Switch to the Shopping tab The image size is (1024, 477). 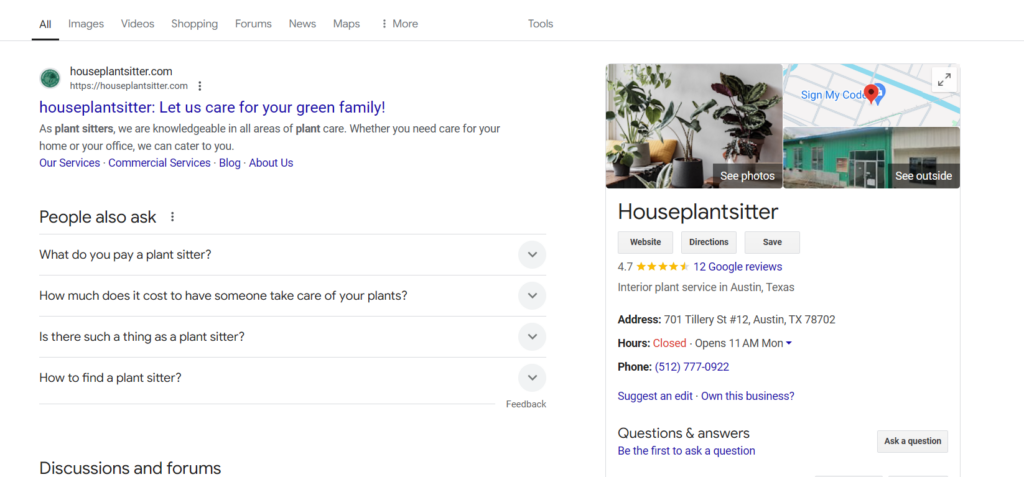[195, 24]
